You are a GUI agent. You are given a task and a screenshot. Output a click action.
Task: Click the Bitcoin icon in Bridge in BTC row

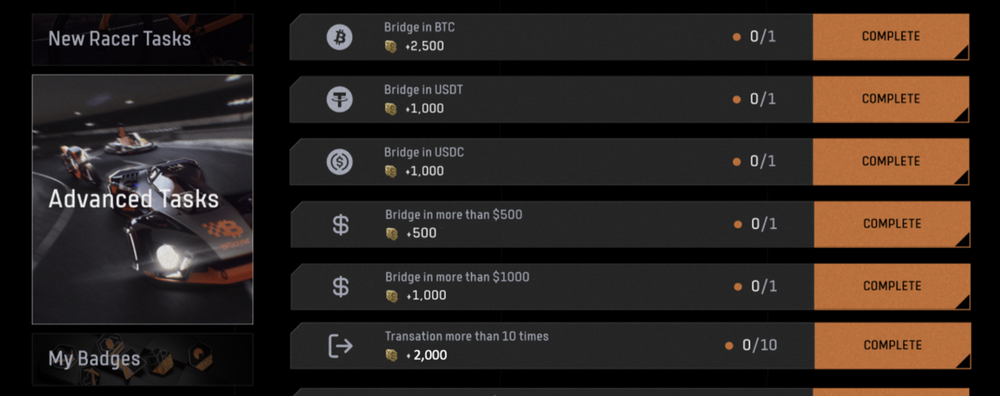pos(339,37)
